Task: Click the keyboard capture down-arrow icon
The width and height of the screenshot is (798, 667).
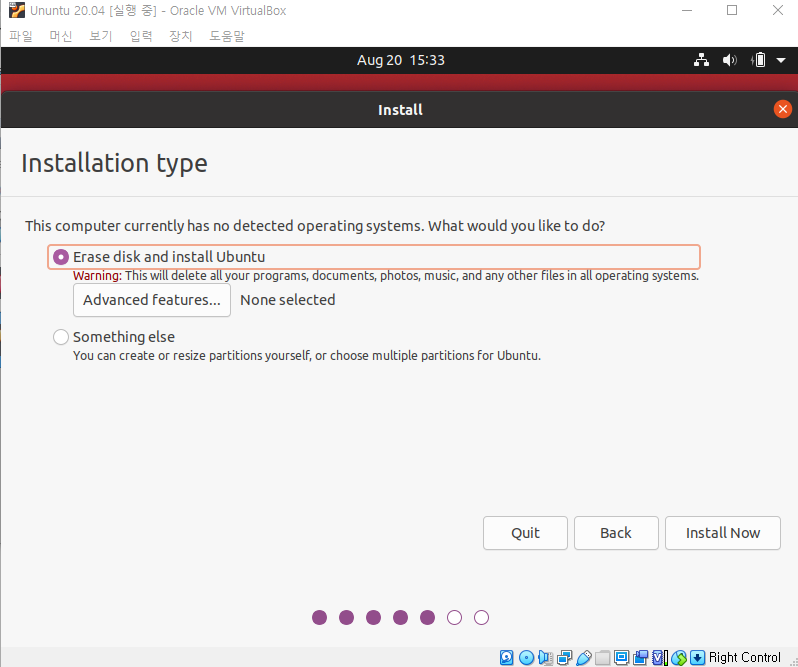Action: (697, 657)
